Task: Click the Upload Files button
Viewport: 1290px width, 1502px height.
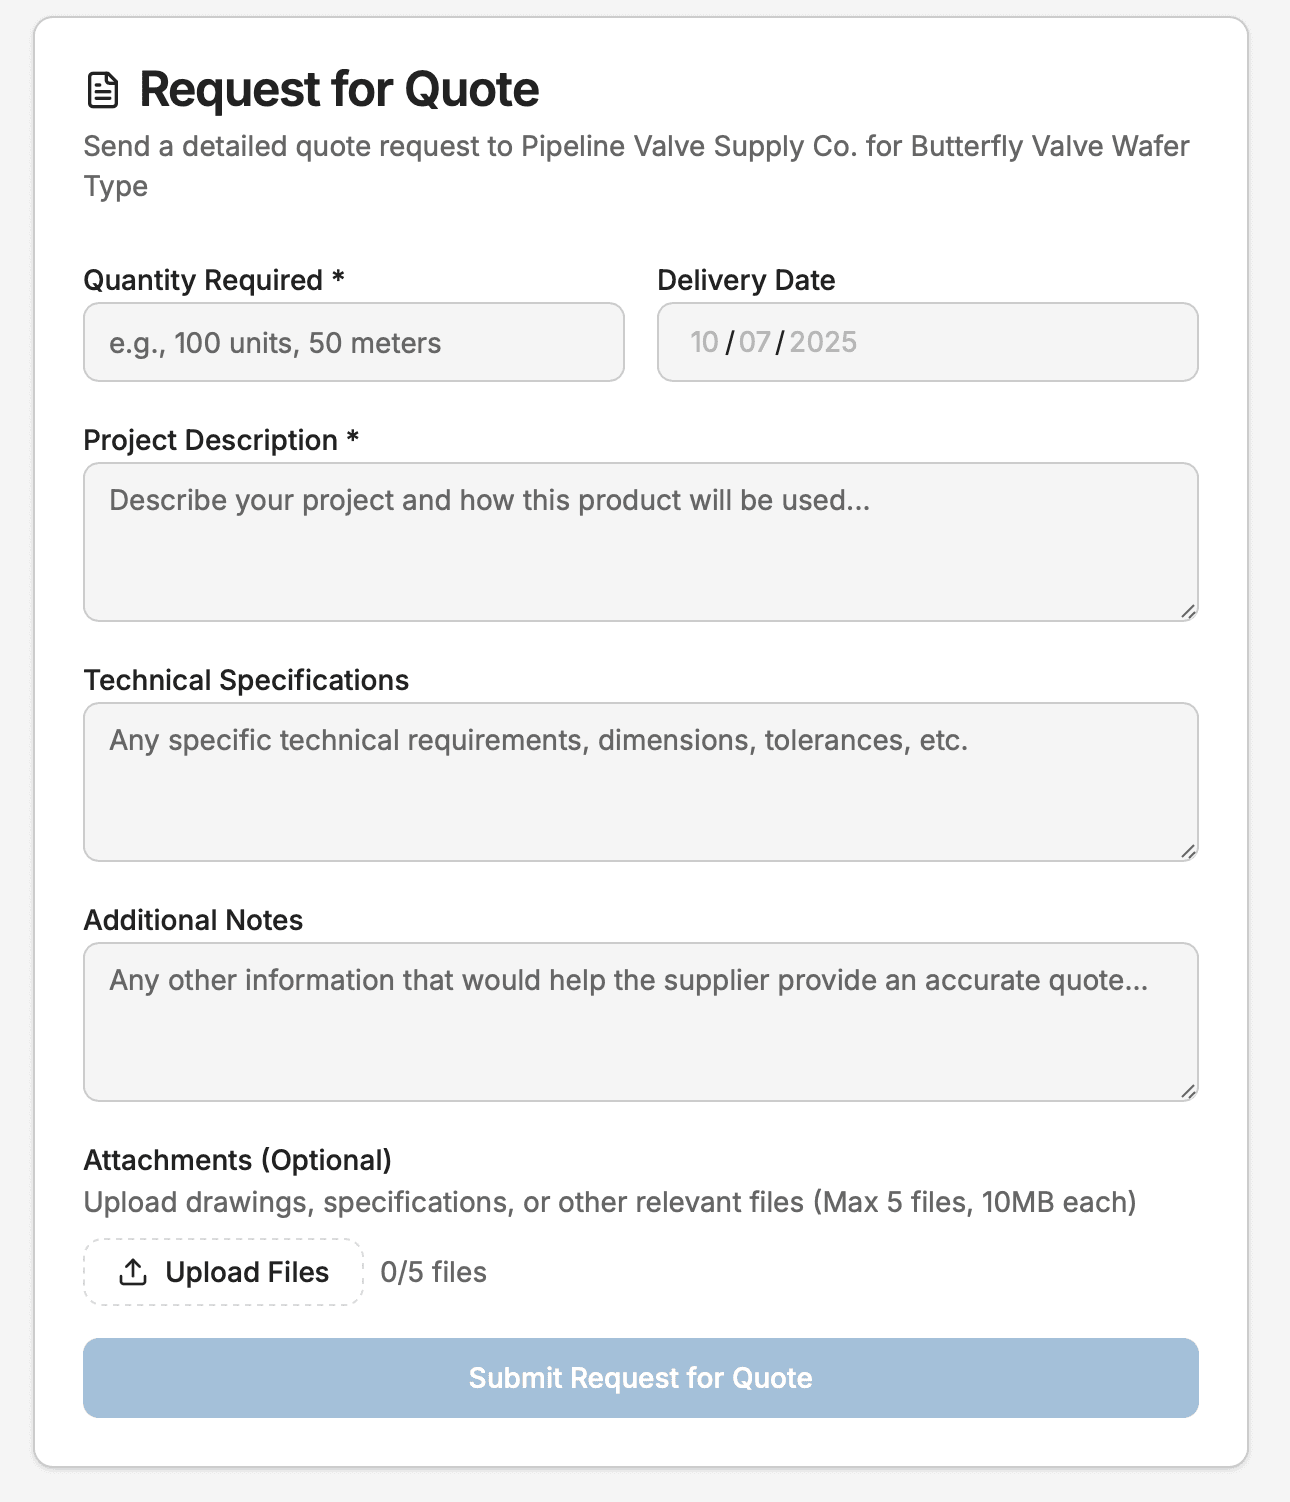Action: 222,1271
